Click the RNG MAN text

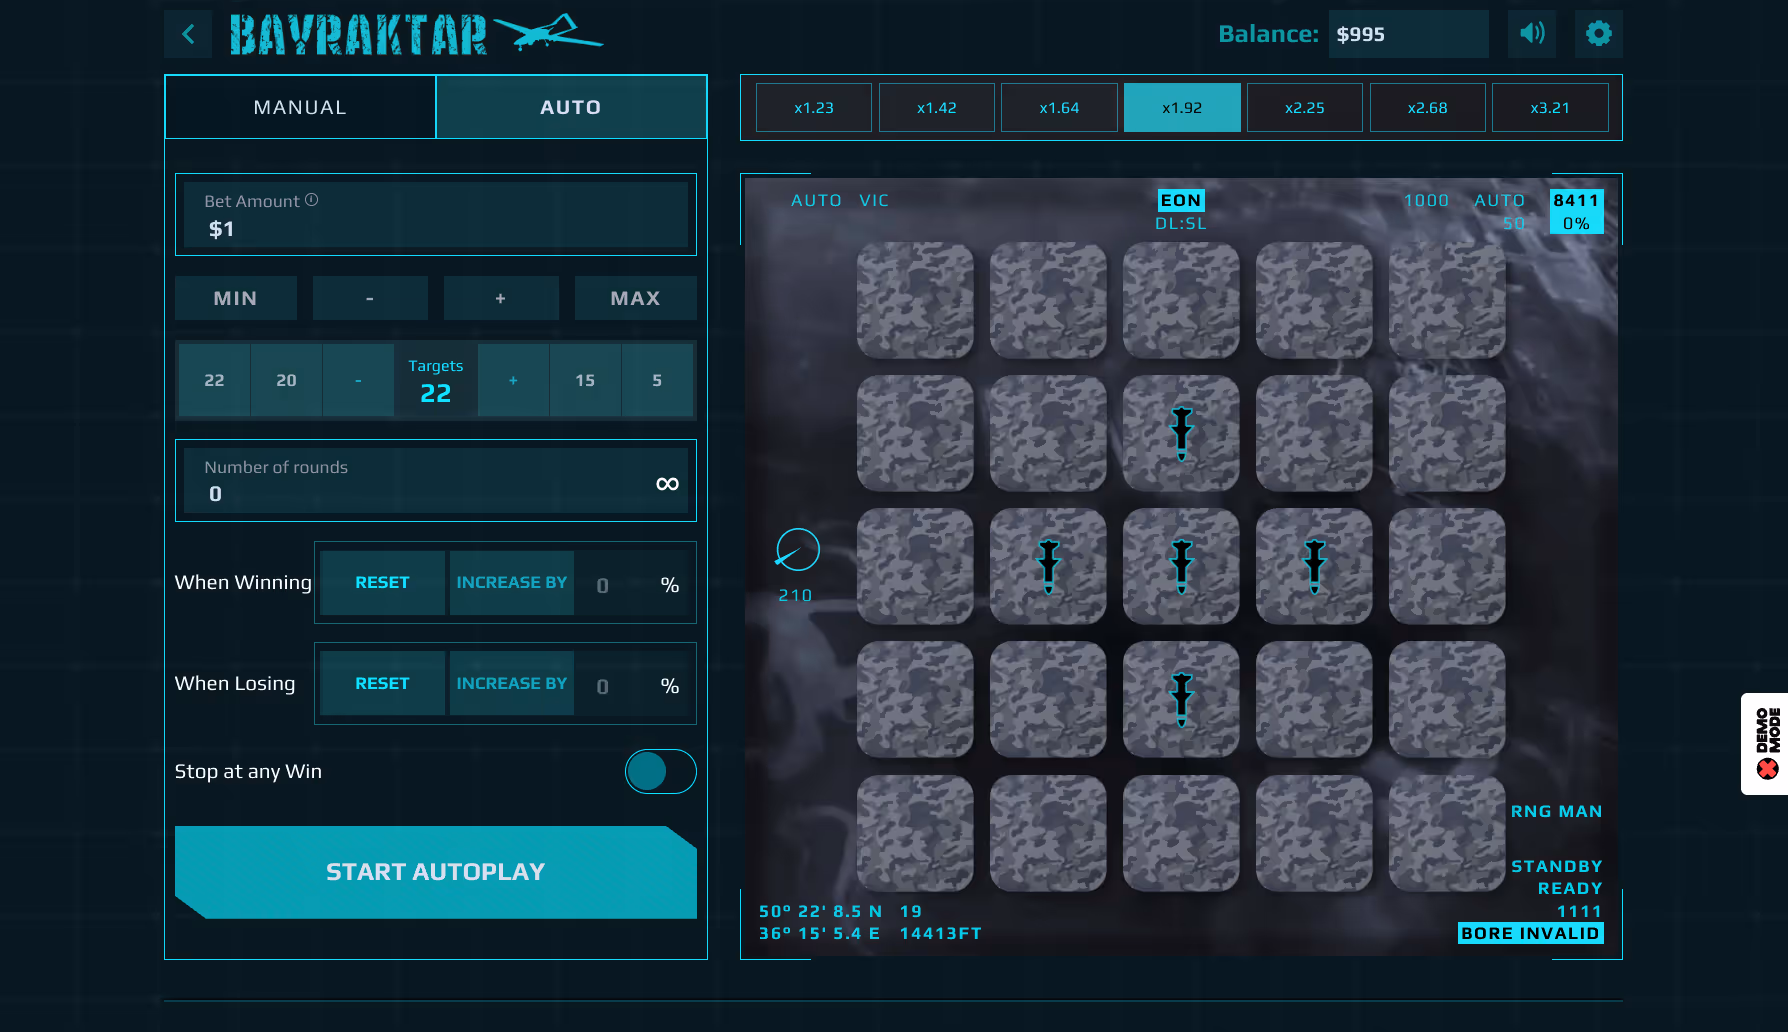pos(1557,811)
